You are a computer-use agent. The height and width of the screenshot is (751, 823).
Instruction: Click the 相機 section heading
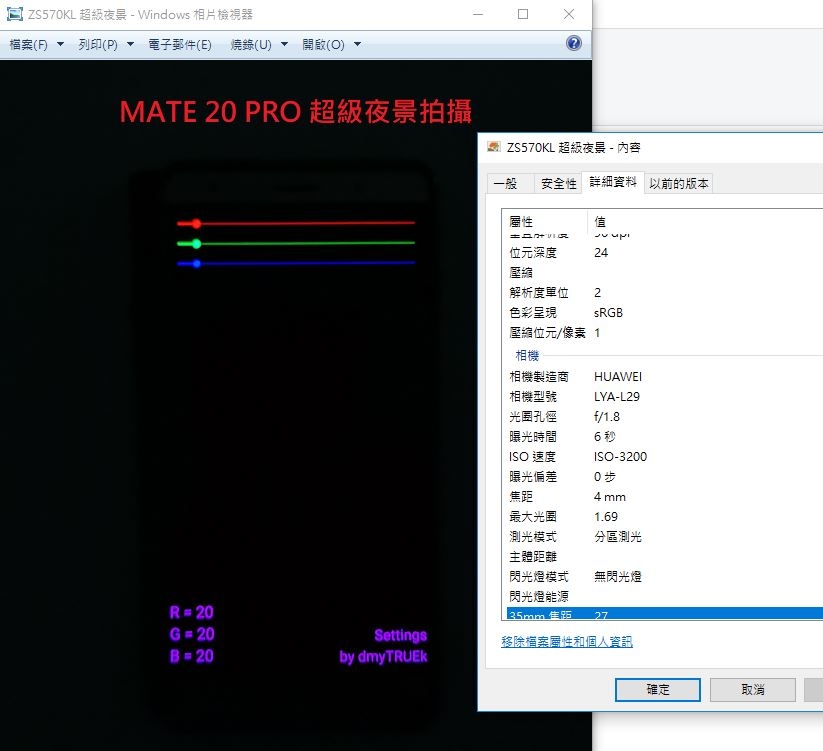[x=527, y=355]
